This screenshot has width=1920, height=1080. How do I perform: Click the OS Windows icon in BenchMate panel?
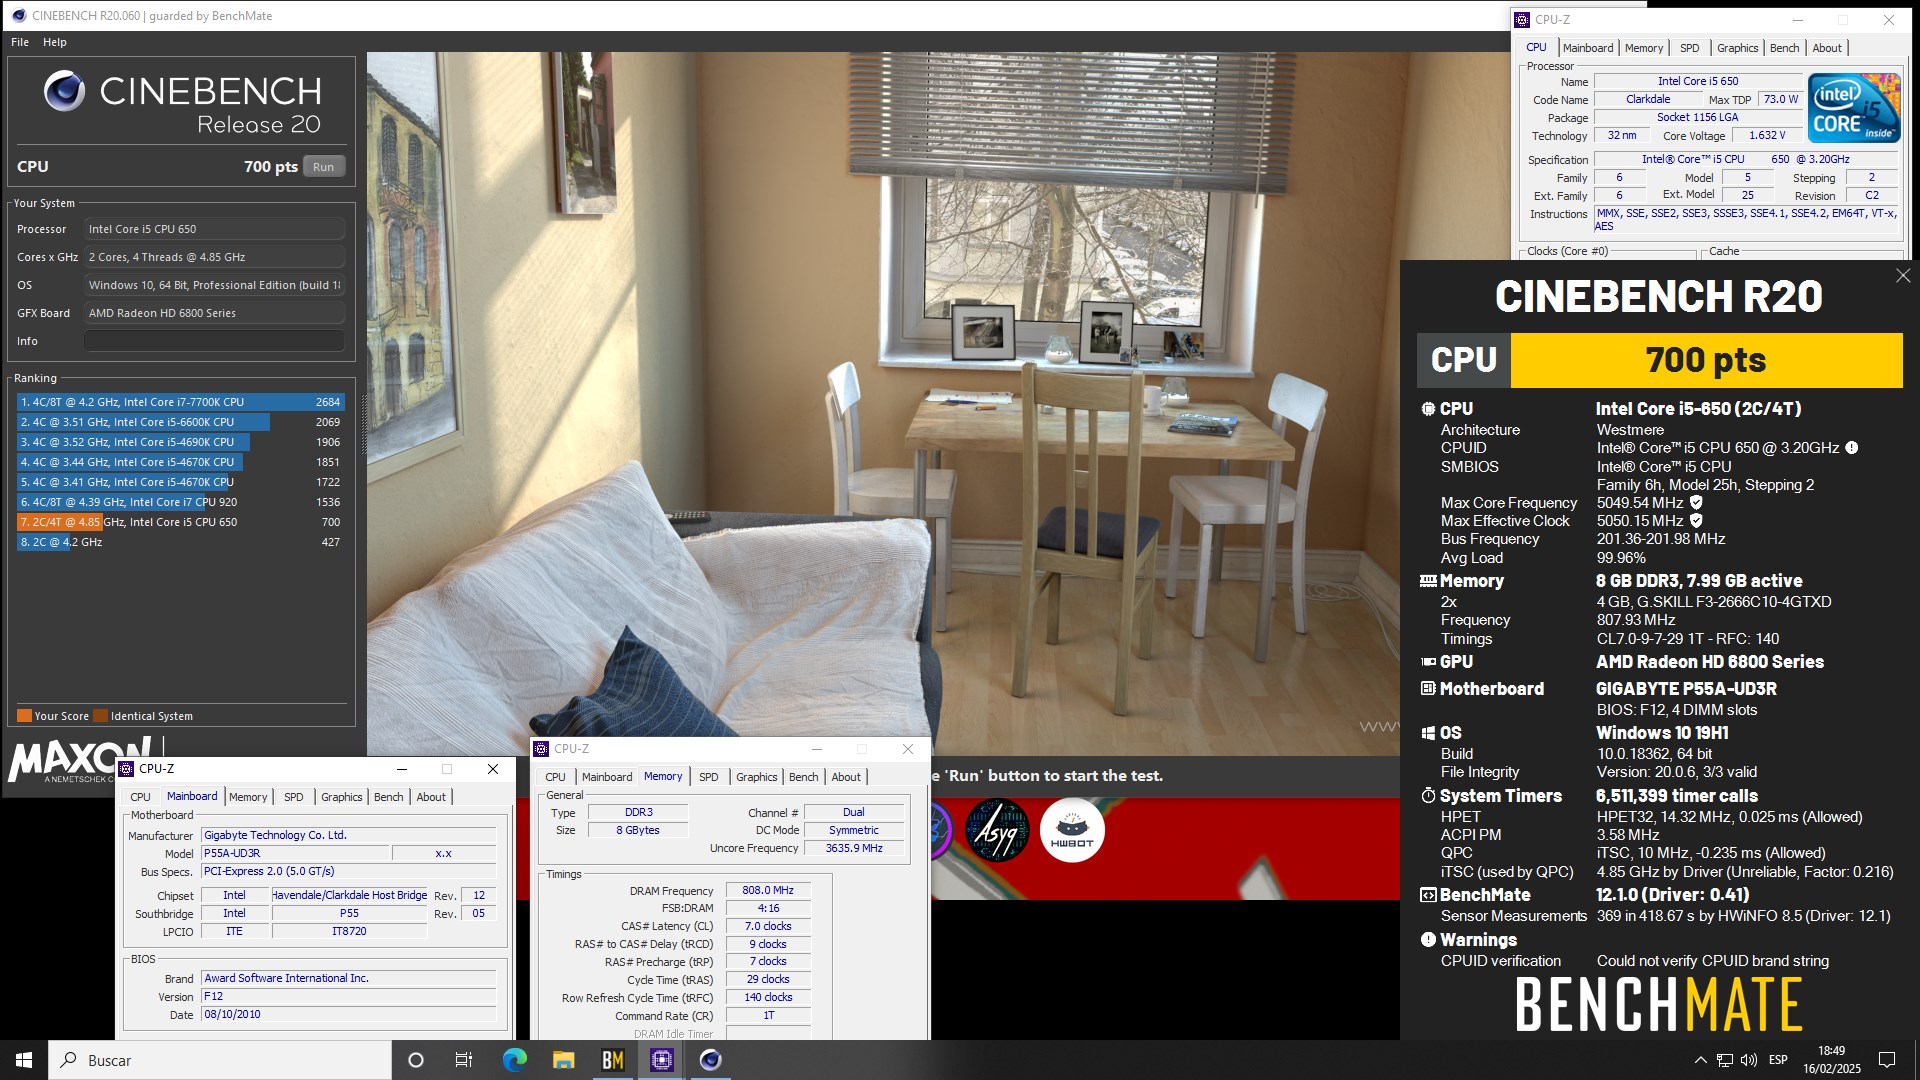click(x=1428, y=733)
